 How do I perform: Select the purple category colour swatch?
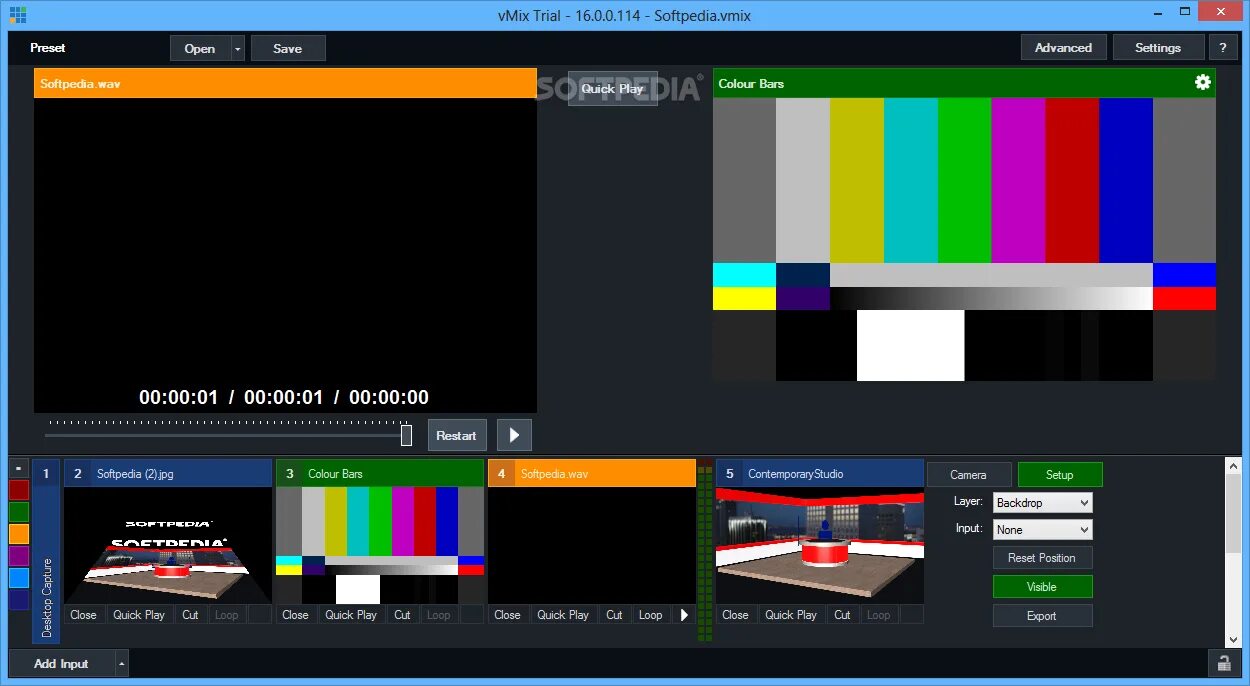(x=19, y=556)
